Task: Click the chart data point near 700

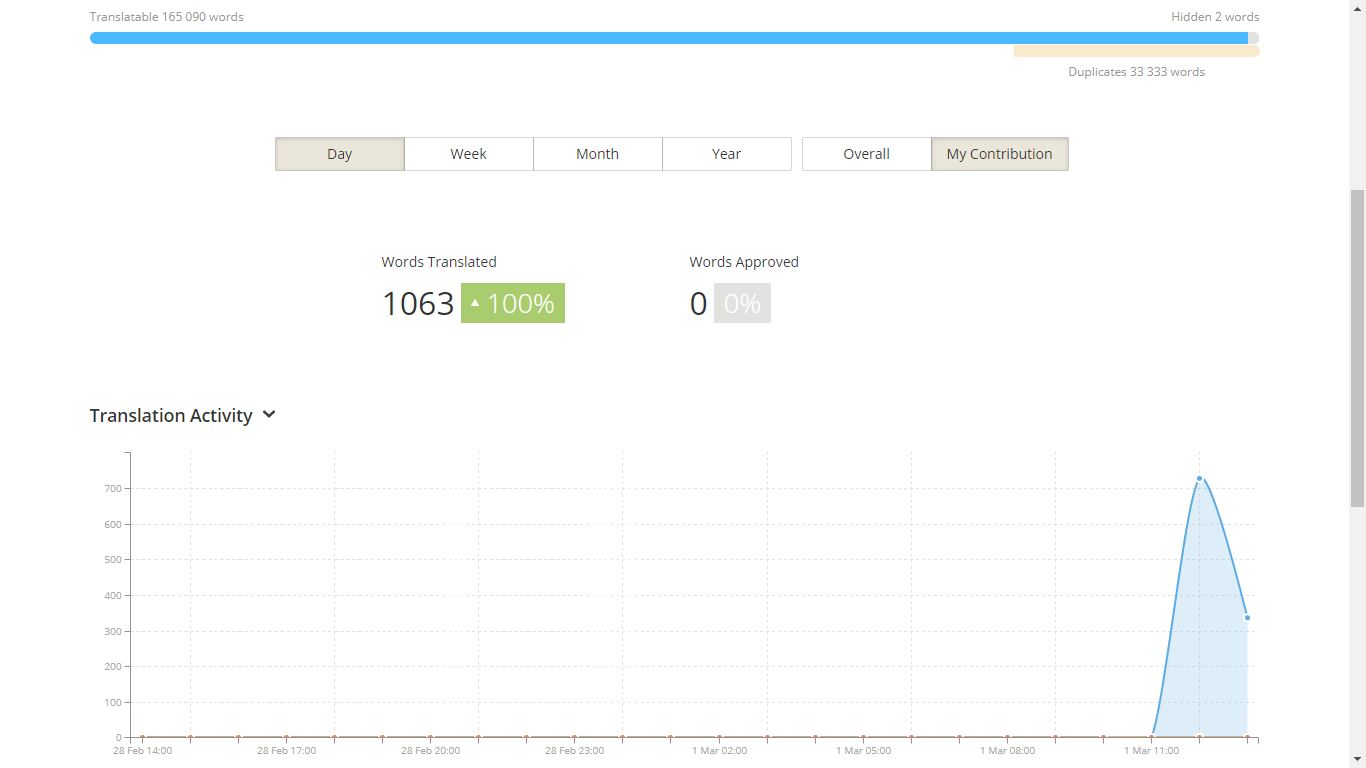Action: point(1199,478)
